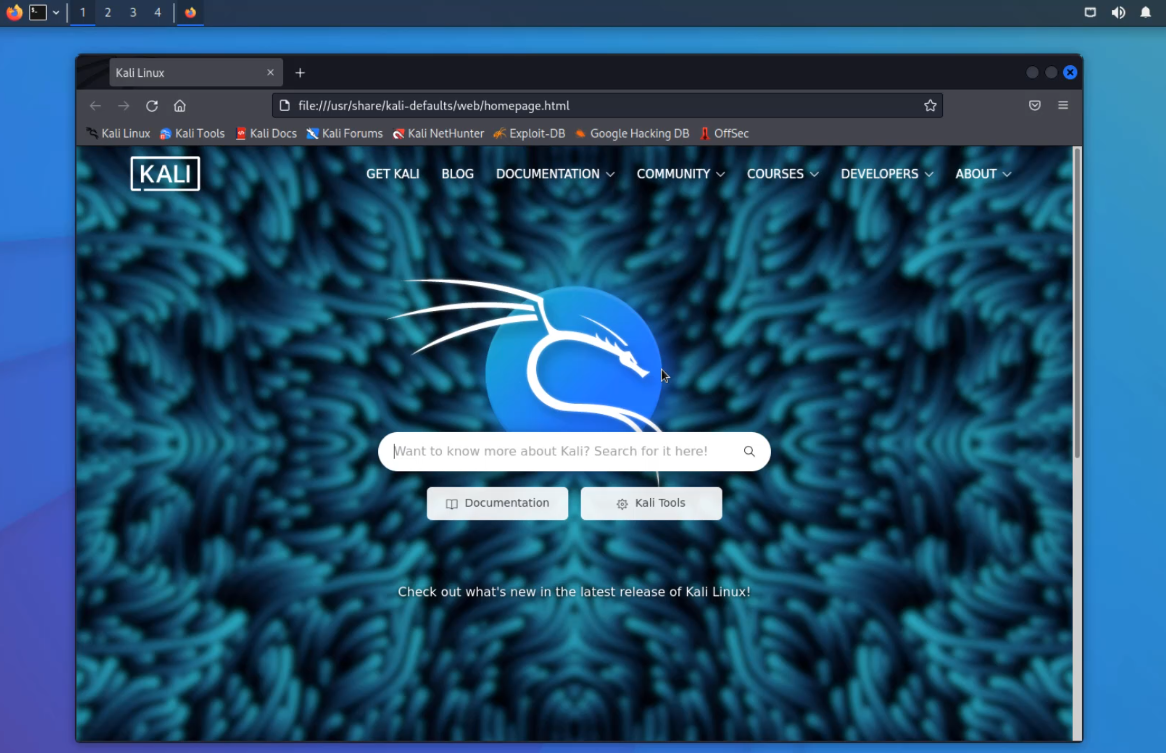Click the page info icon in the address bar
This screenshot has height=753, width=1166.
284,106
